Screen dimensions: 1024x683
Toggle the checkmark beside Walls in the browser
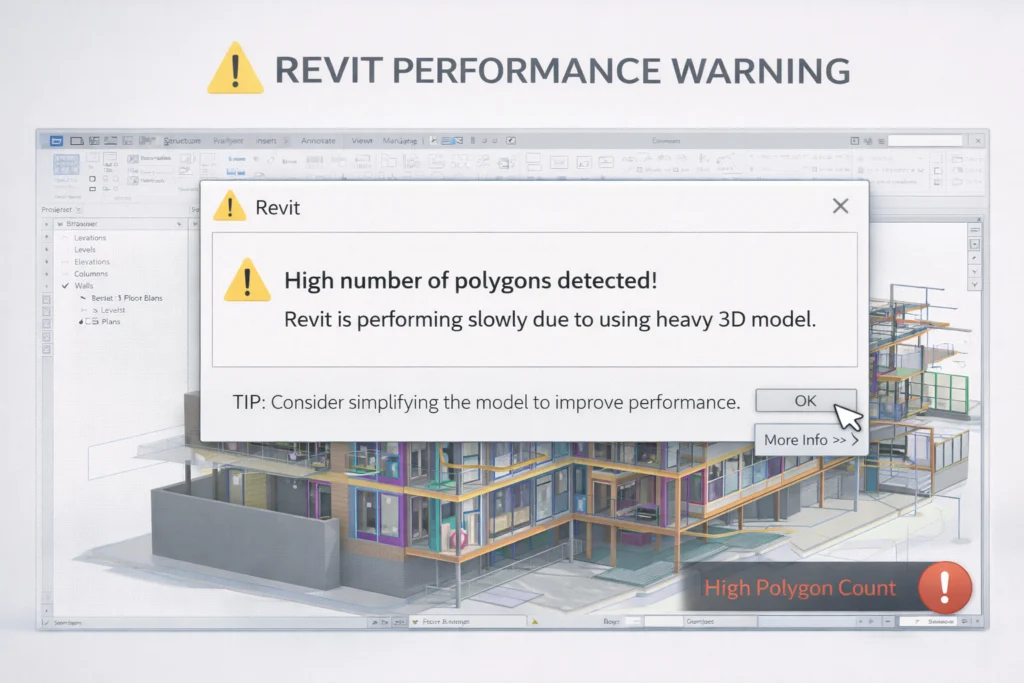(65, 286)
